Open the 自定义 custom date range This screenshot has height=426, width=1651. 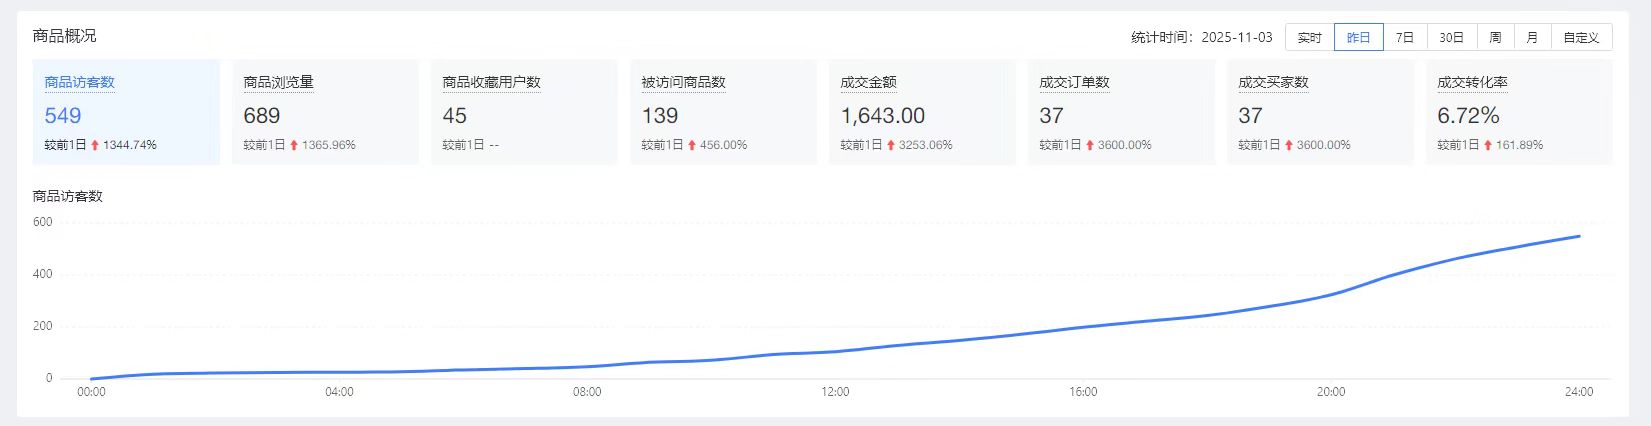(x=1581, y=37)
